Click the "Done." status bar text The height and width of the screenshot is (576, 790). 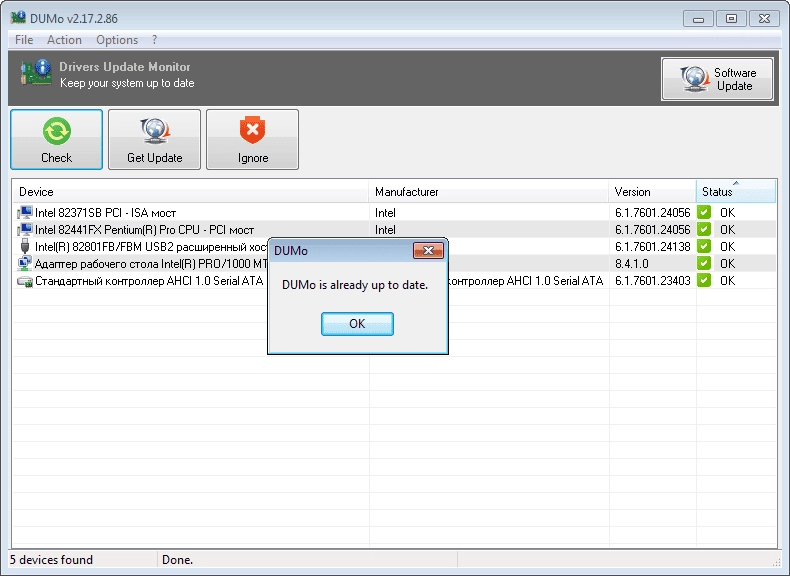177,559
